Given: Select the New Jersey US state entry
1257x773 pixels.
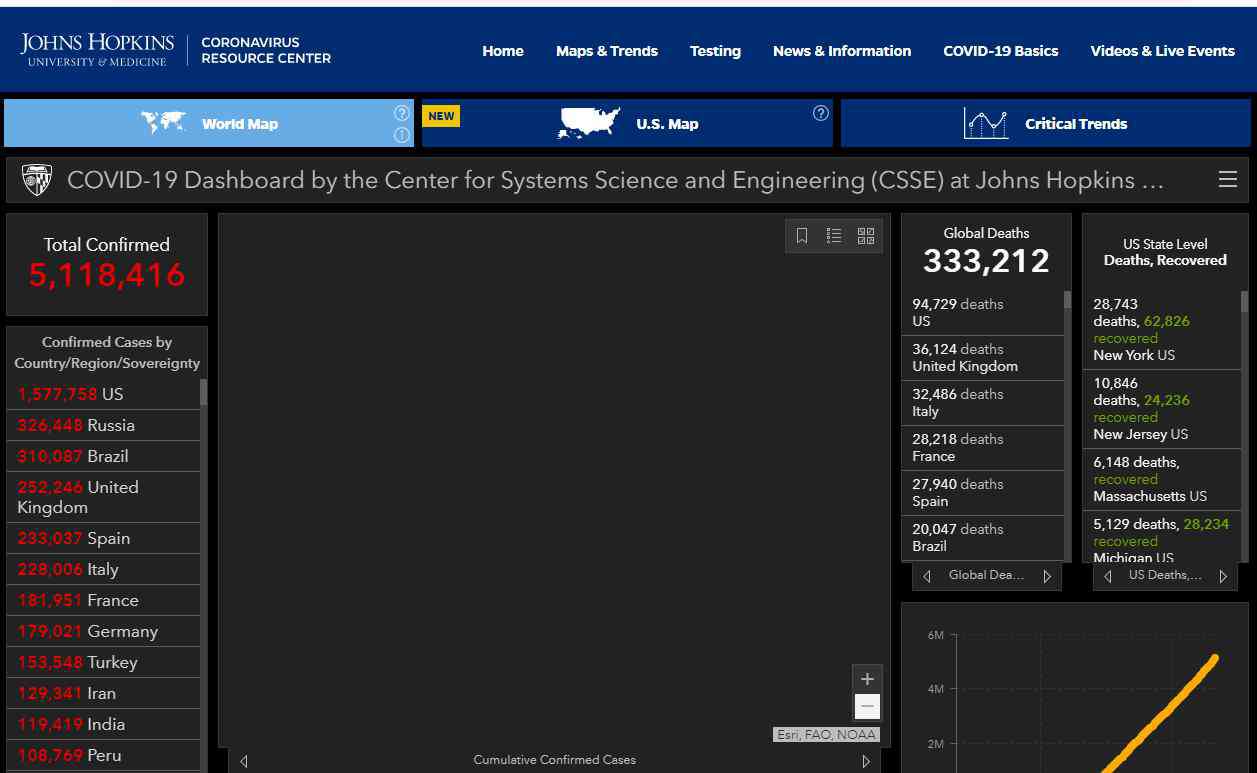Looking at the screenshot, I should (x=1162, y=409).
